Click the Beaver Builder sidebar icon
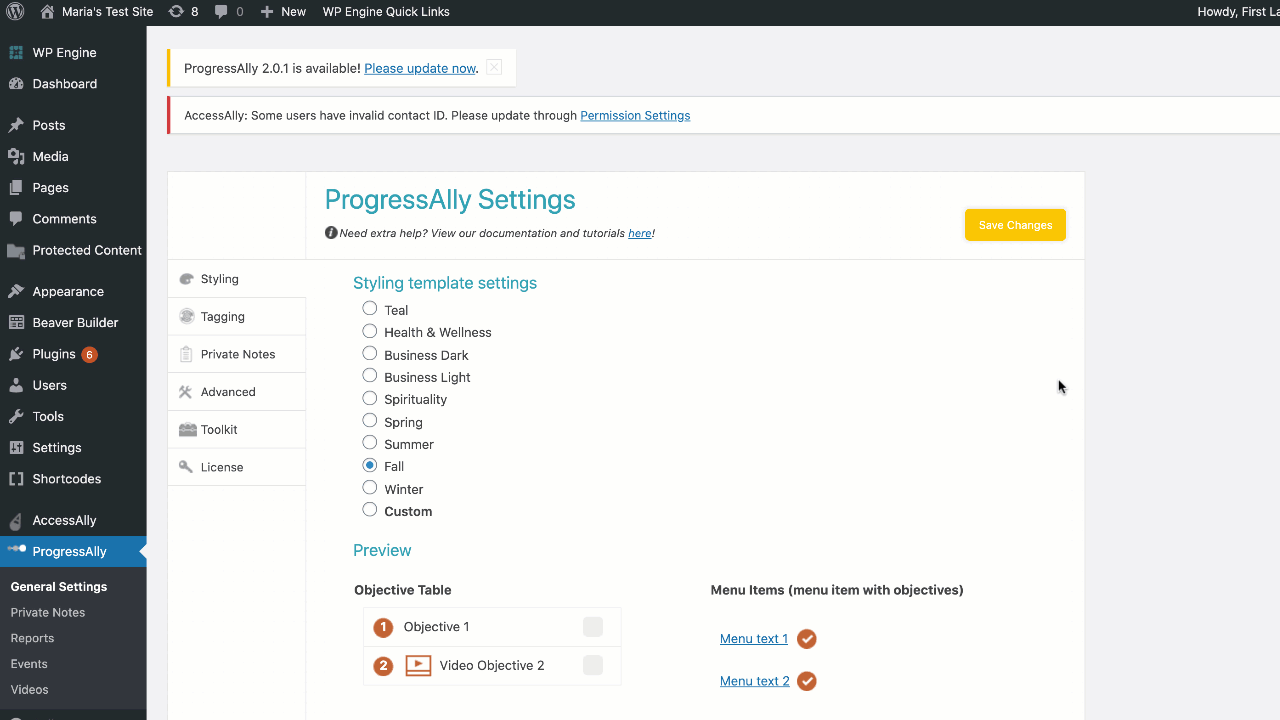The image size is (1280, 720). (16, 323)
